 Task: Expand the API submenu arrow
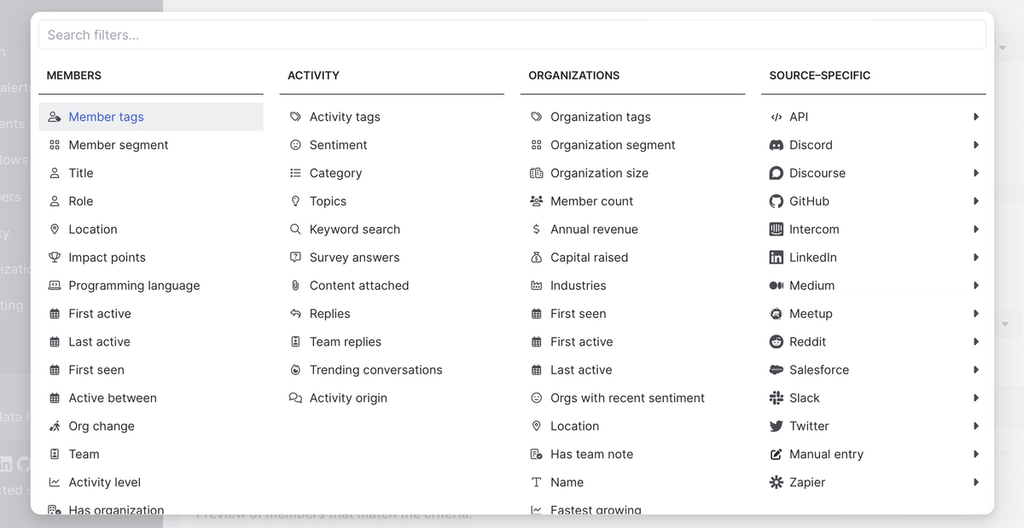point(975,117)
